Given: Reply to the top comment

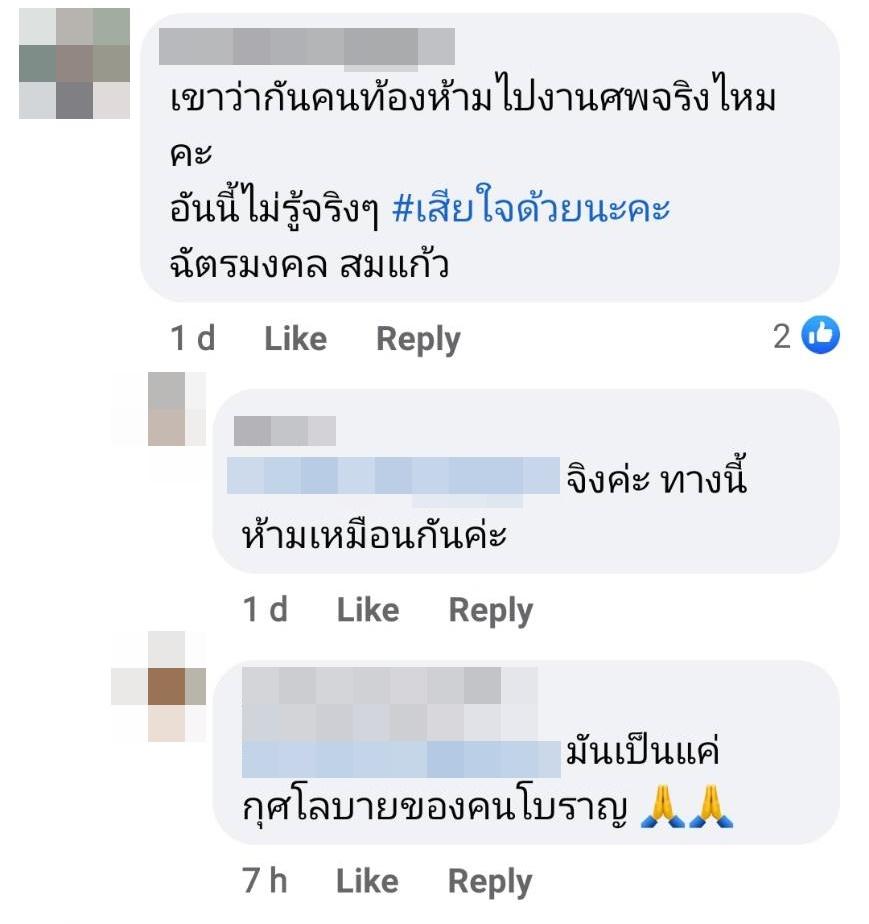Looking at the screenshot, I should pos(418,340).
